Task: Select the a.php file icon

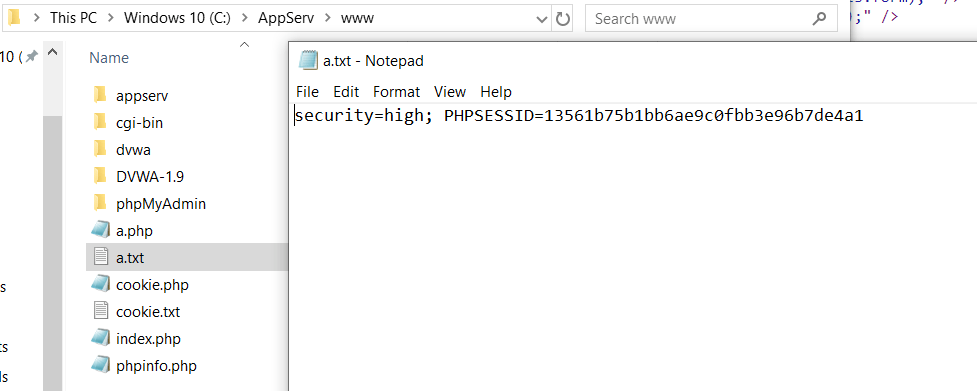Action: pyautogui.click(x=100, y=230)
